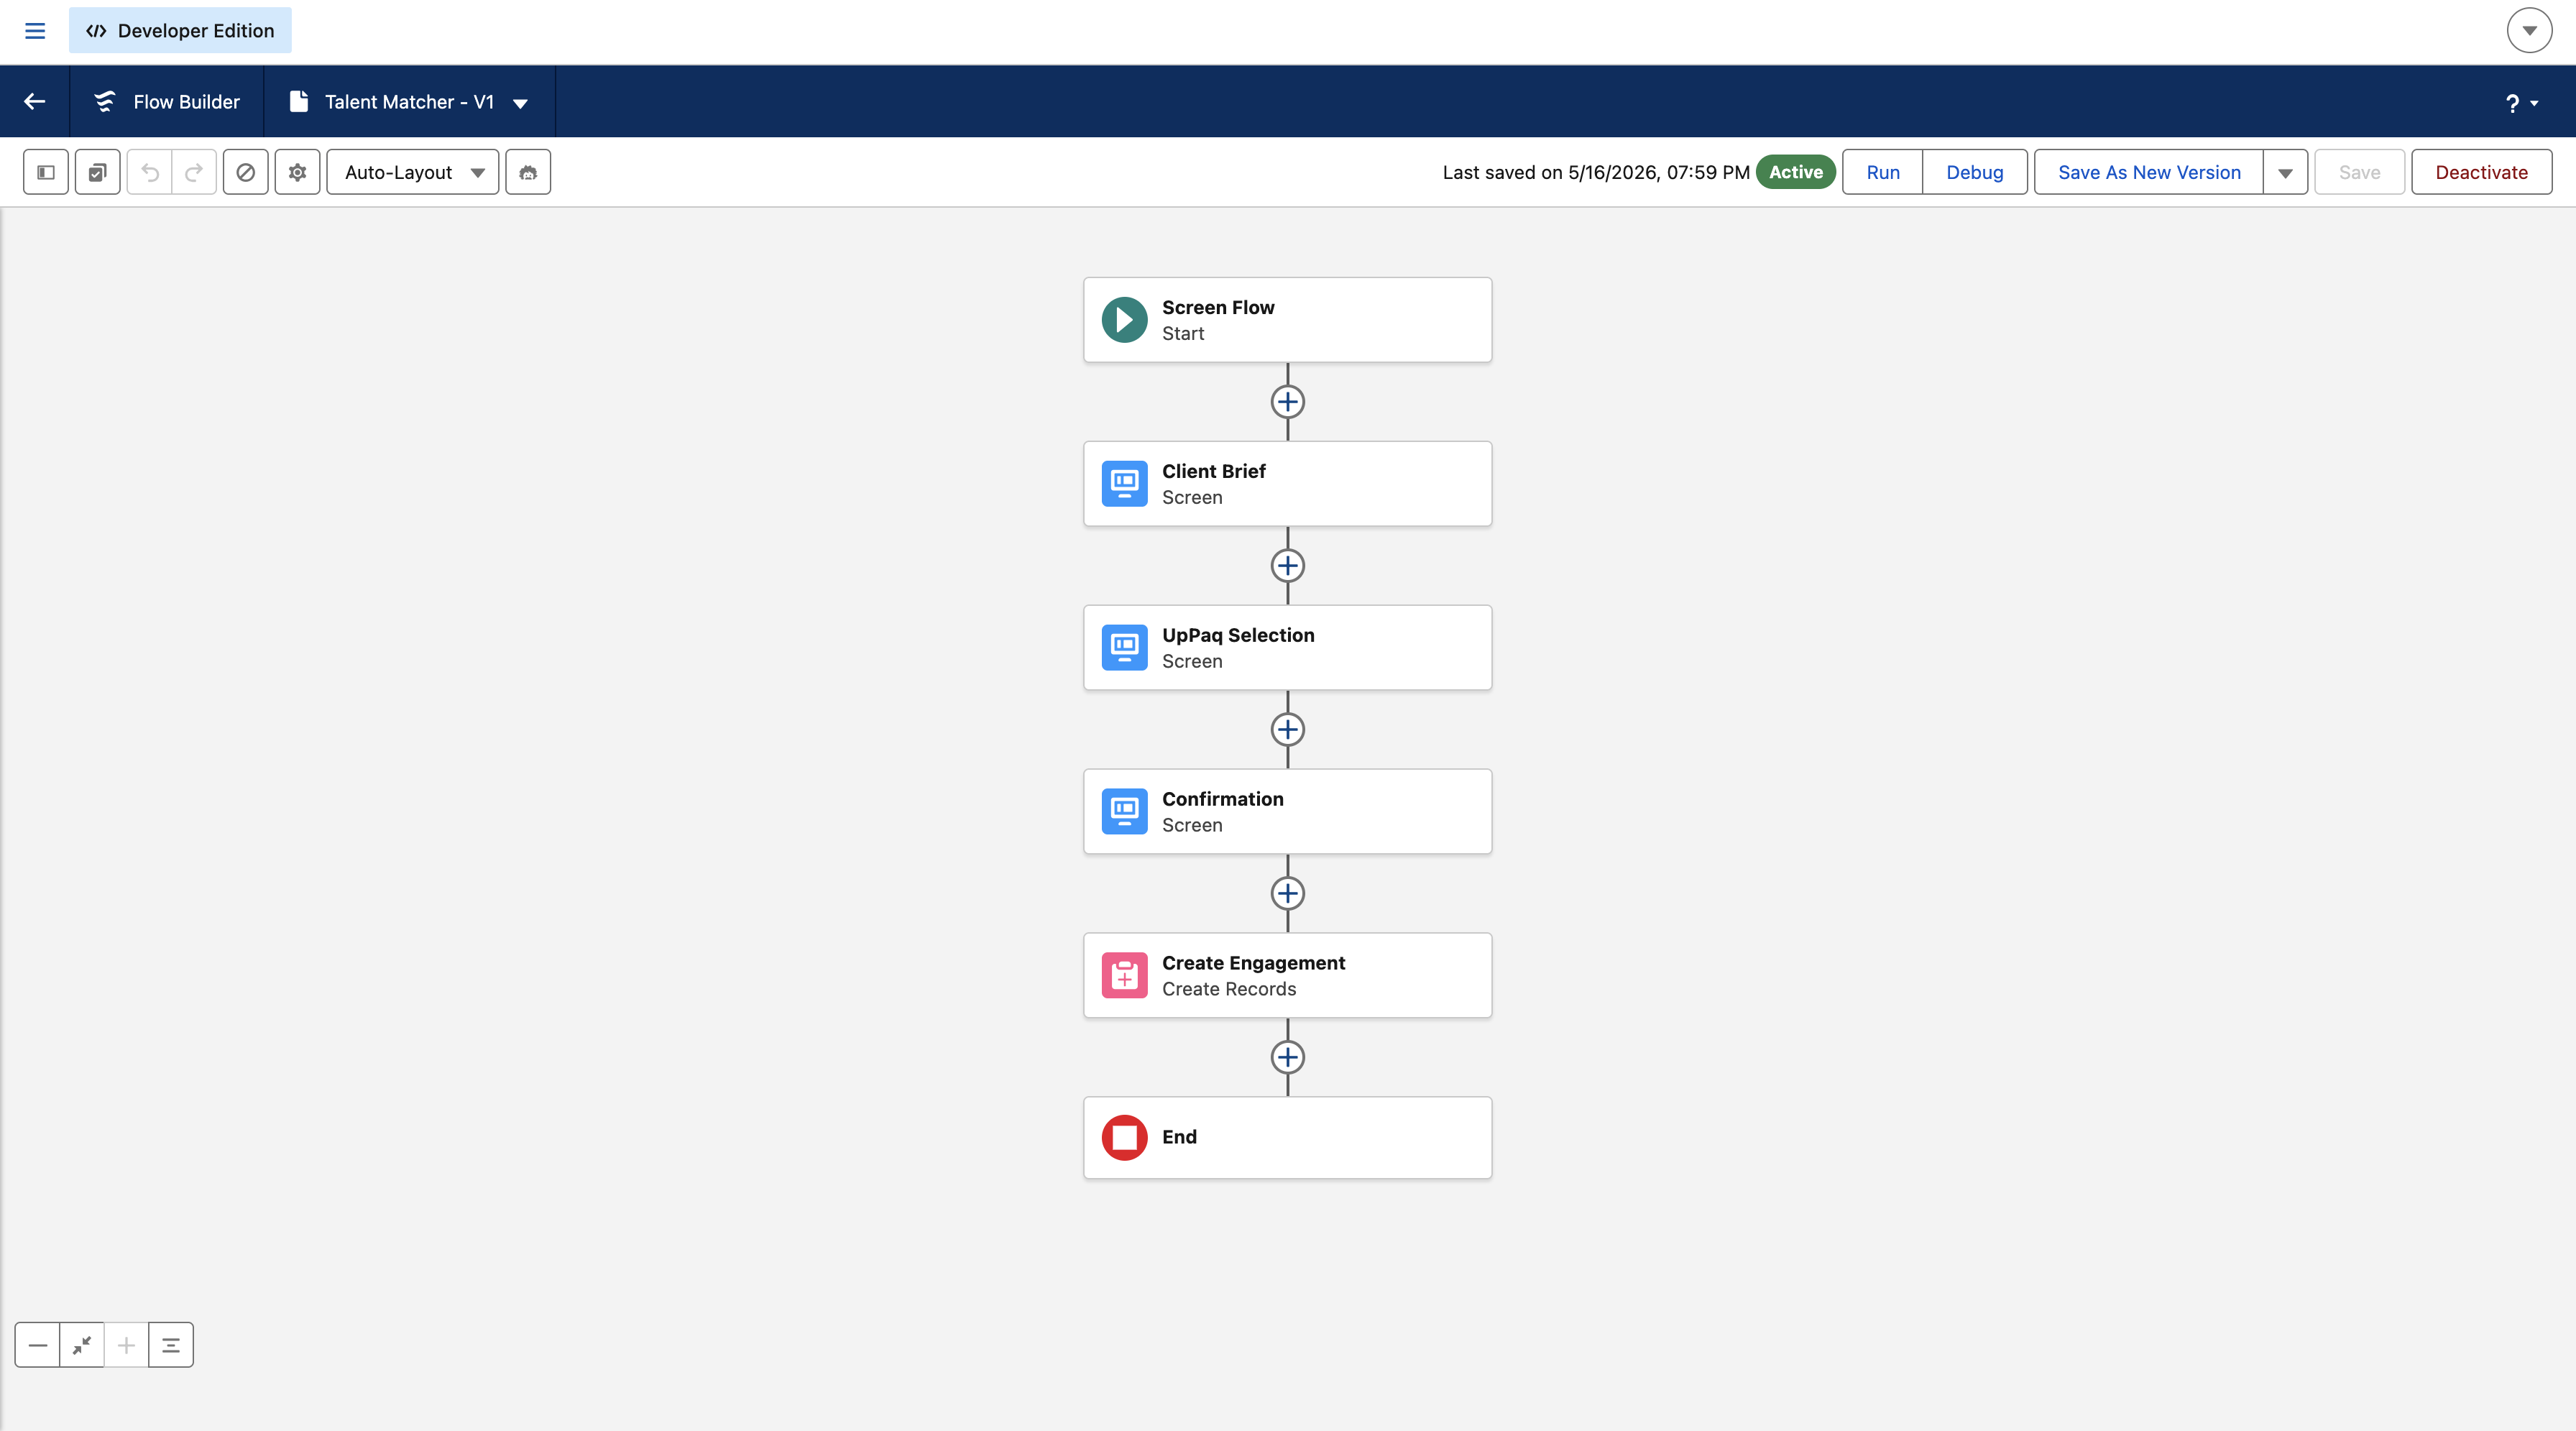Click the green Start play icon
Viewport: 2576px width, 1431px height.
(x=1124, y=320)
